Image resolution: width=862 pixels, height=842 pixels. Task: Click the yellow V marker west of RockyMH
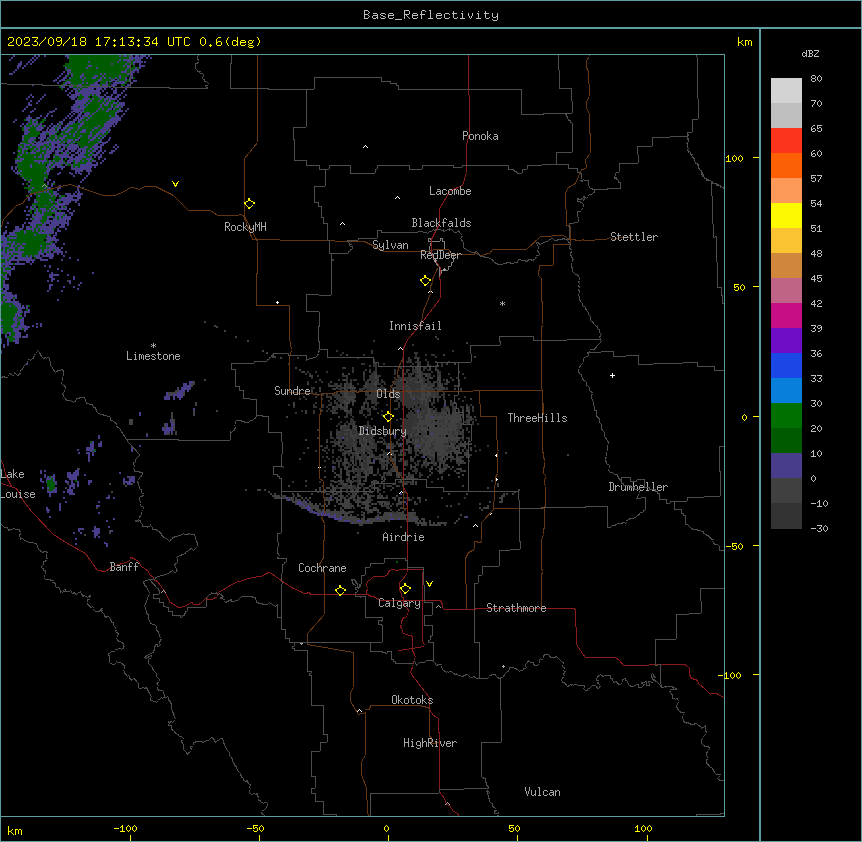click(175, 184)
